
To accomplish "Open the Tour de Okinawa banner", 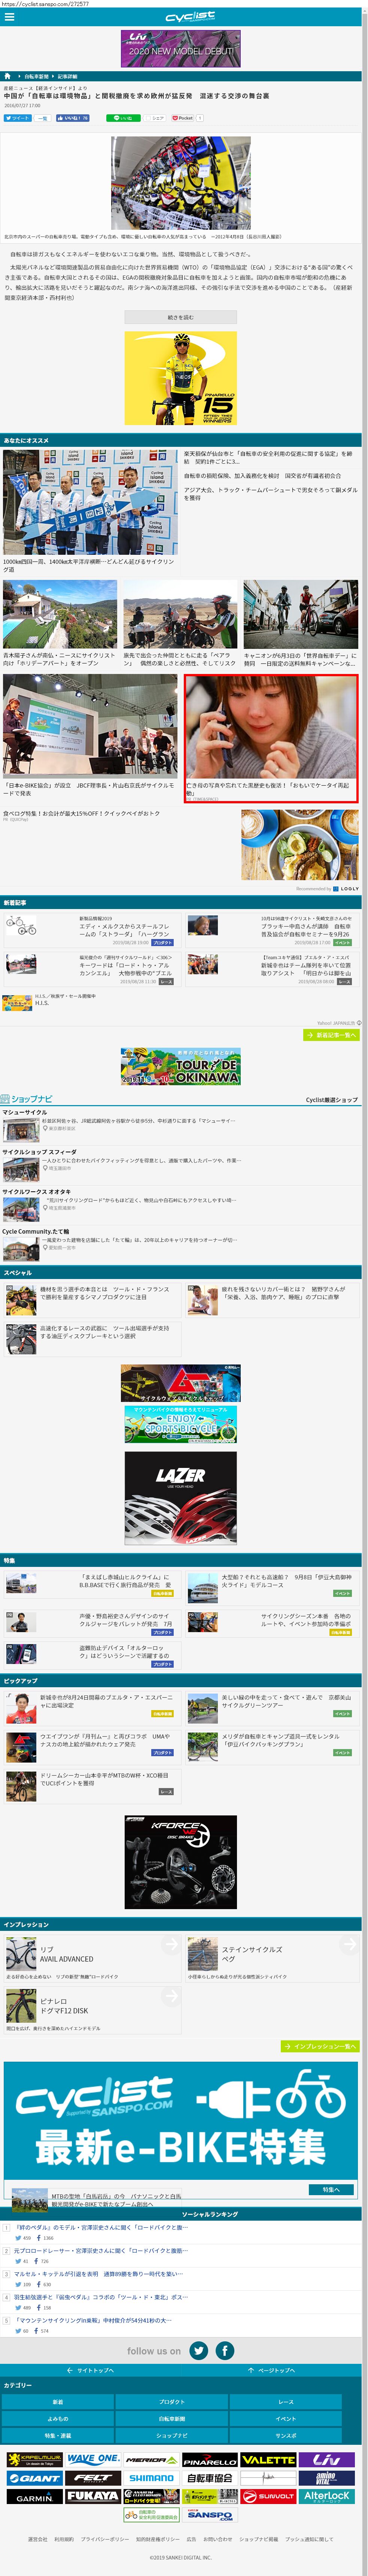I will point(181,1067).
